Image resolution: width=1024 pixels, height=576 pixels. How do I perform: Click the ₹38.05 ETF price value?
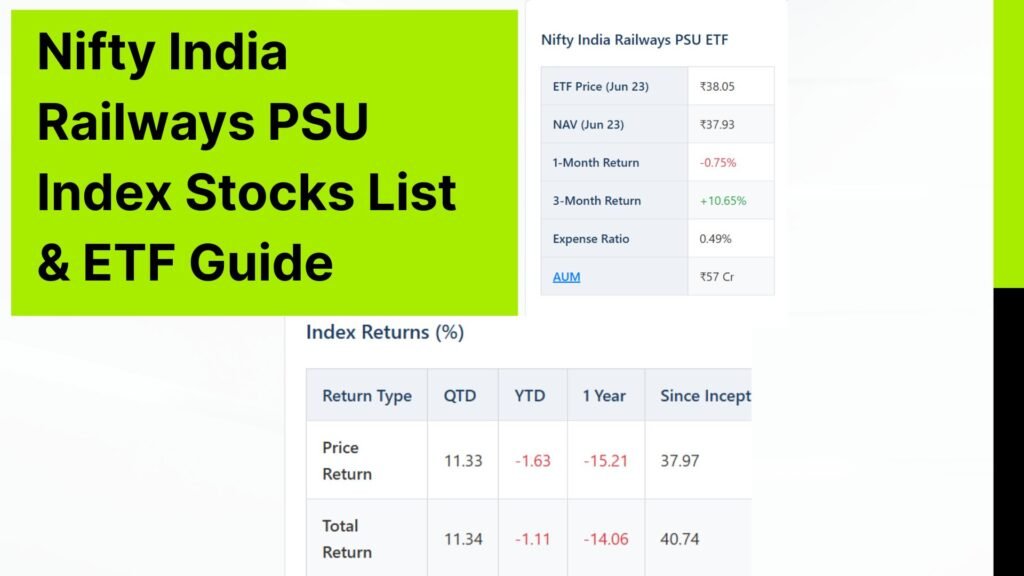(x=717, y=86)
